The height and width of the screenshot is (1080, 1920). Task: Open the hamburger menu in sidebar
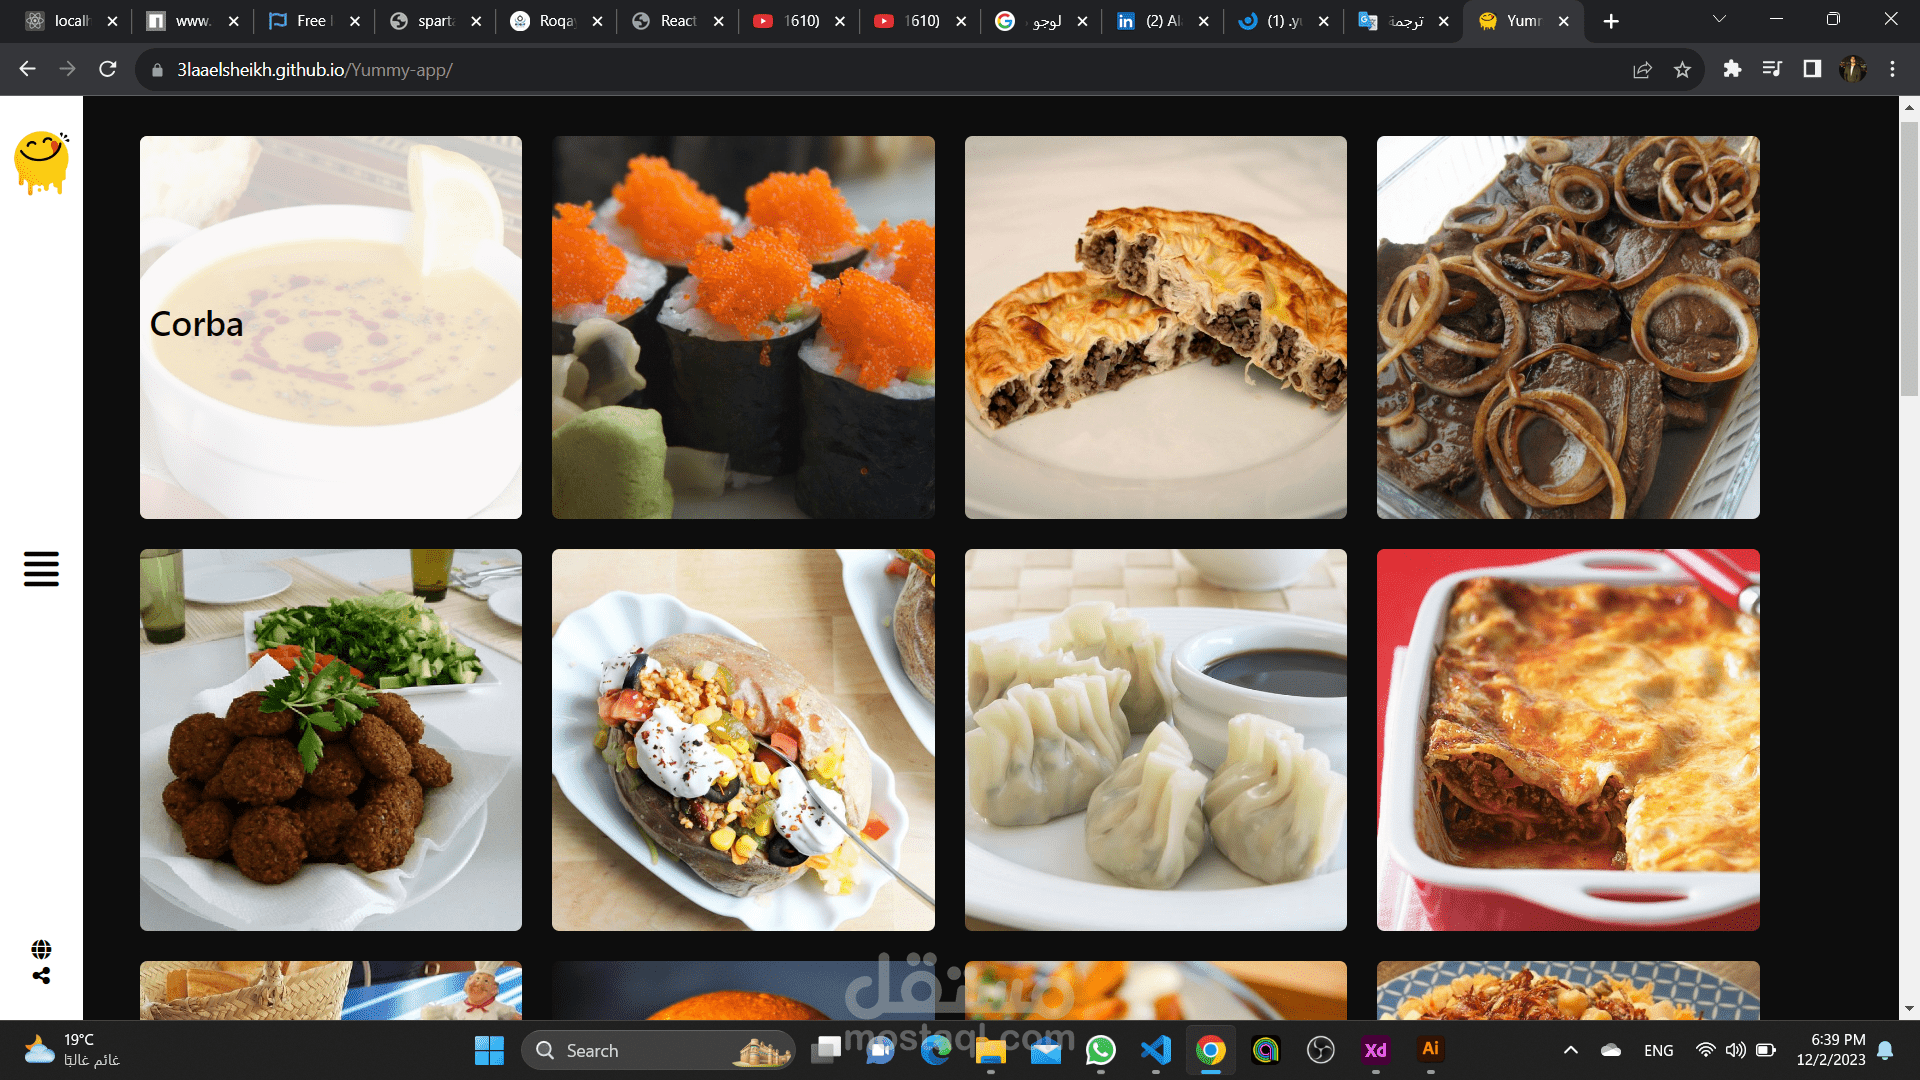point(41,569)
